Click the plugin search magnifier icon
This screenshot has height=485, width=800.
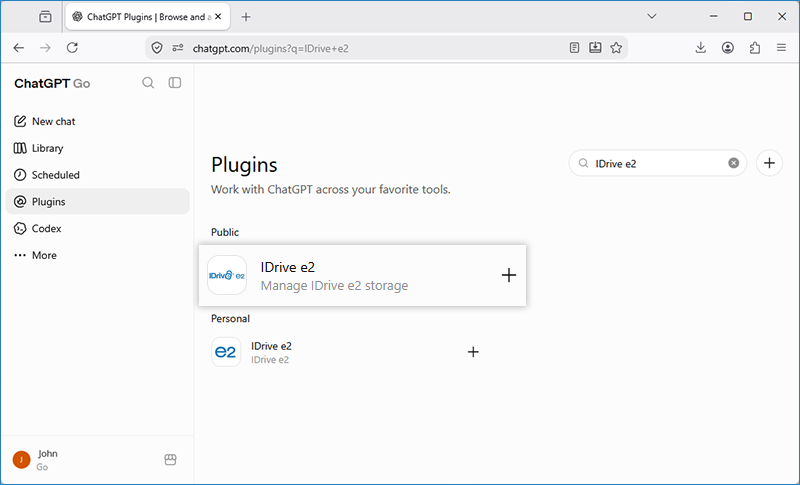pyautogui.click(x=583, y=163)
